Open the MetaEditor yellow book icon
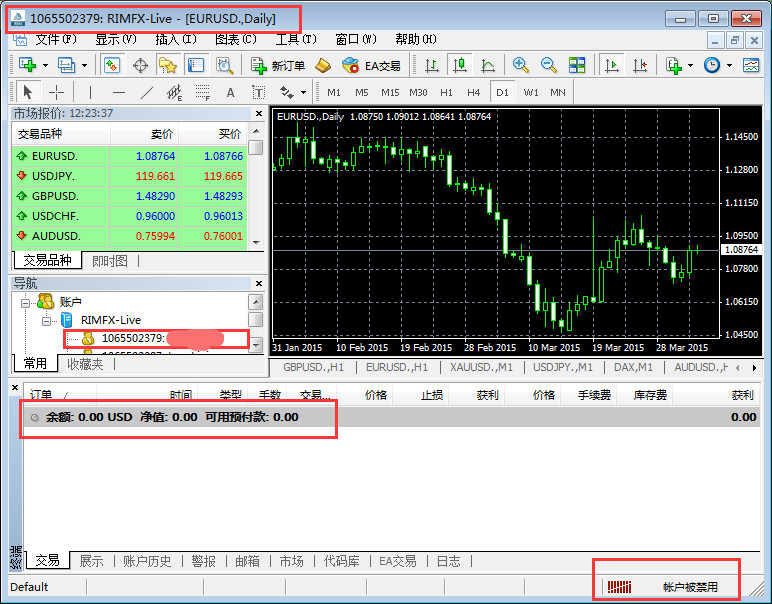This screenshot has width=772, height=604. (x=323, y=65)
